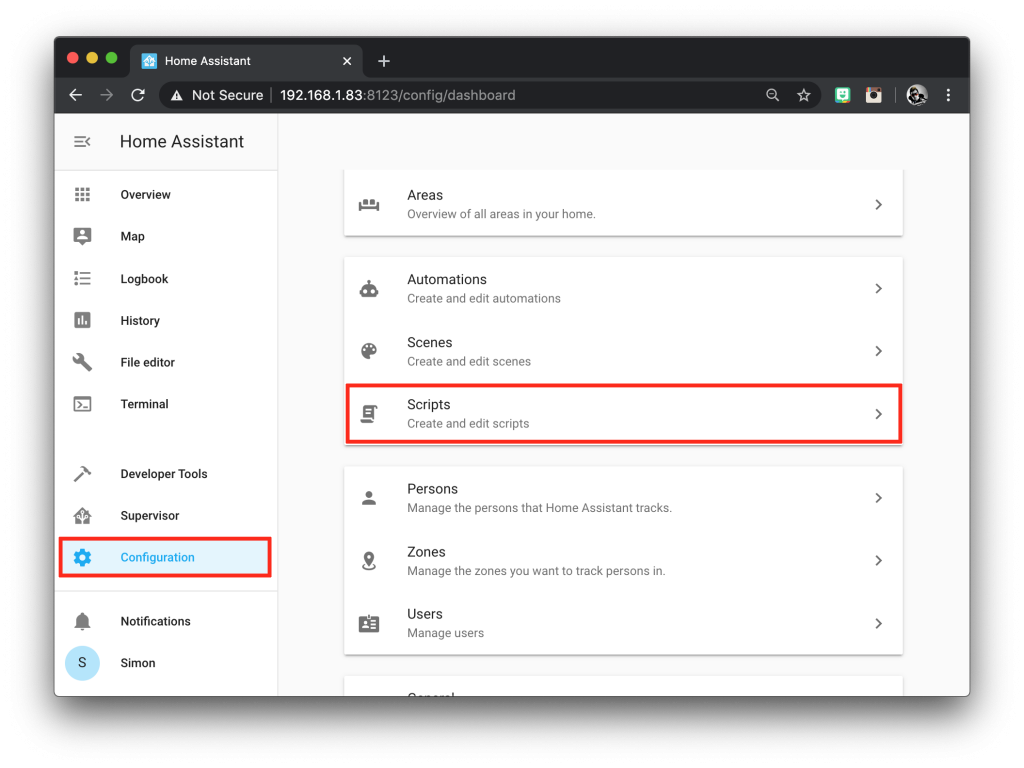Click the Automations robot icon

369,289
